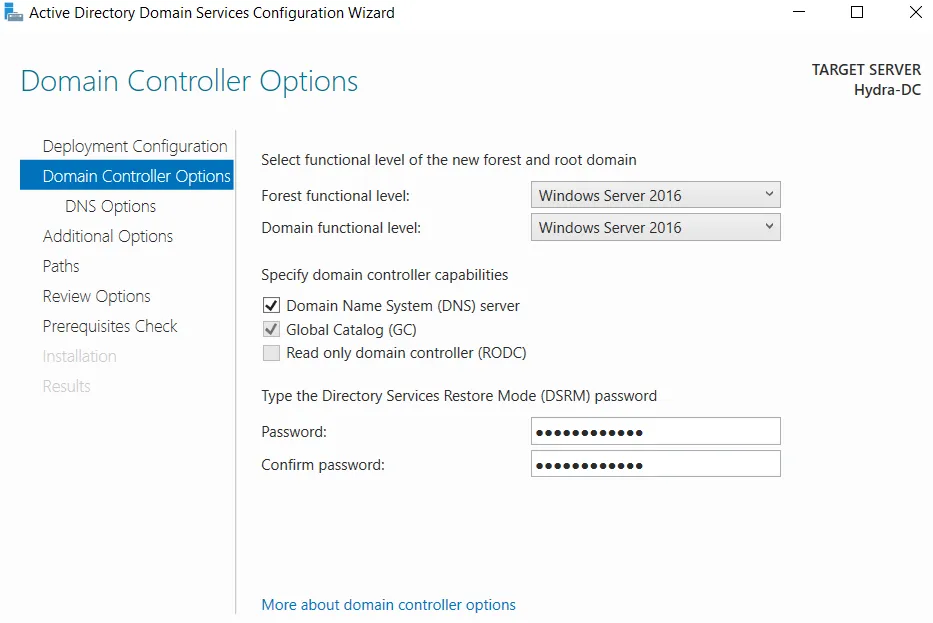Select Domain Controller Options in sidebar

coord(127,176)
